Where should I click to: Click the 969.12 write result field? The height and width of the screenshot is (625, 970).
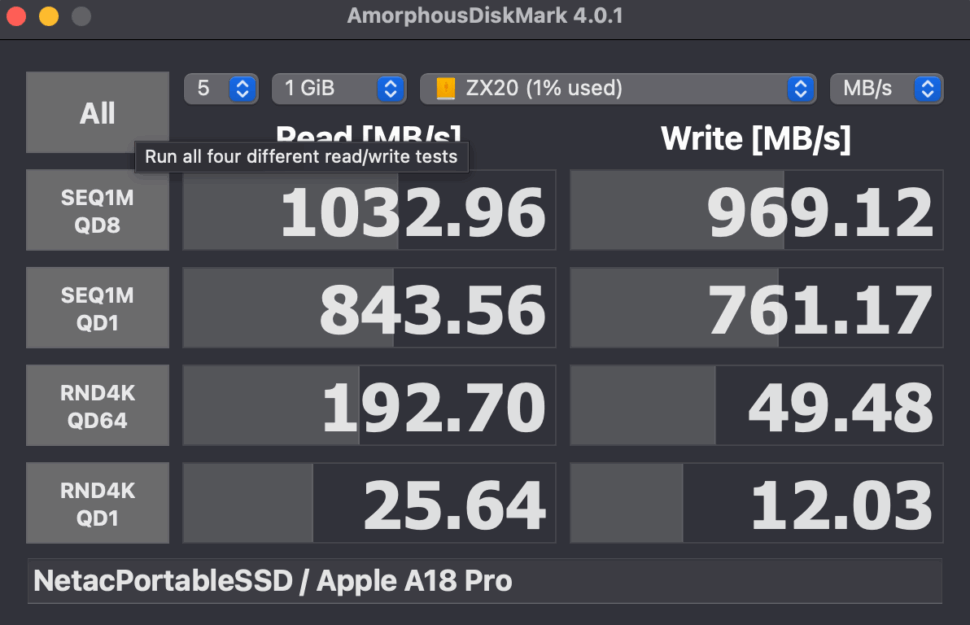click(x=756, y=210)
